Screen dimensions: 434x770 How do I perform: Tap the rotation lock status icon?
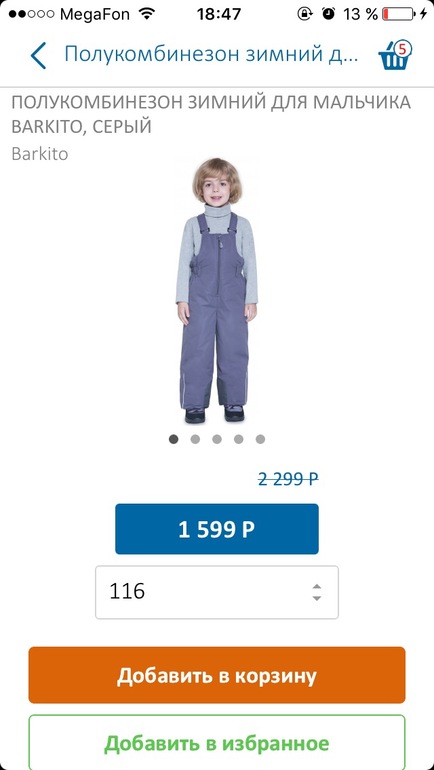tap(304, 14)
